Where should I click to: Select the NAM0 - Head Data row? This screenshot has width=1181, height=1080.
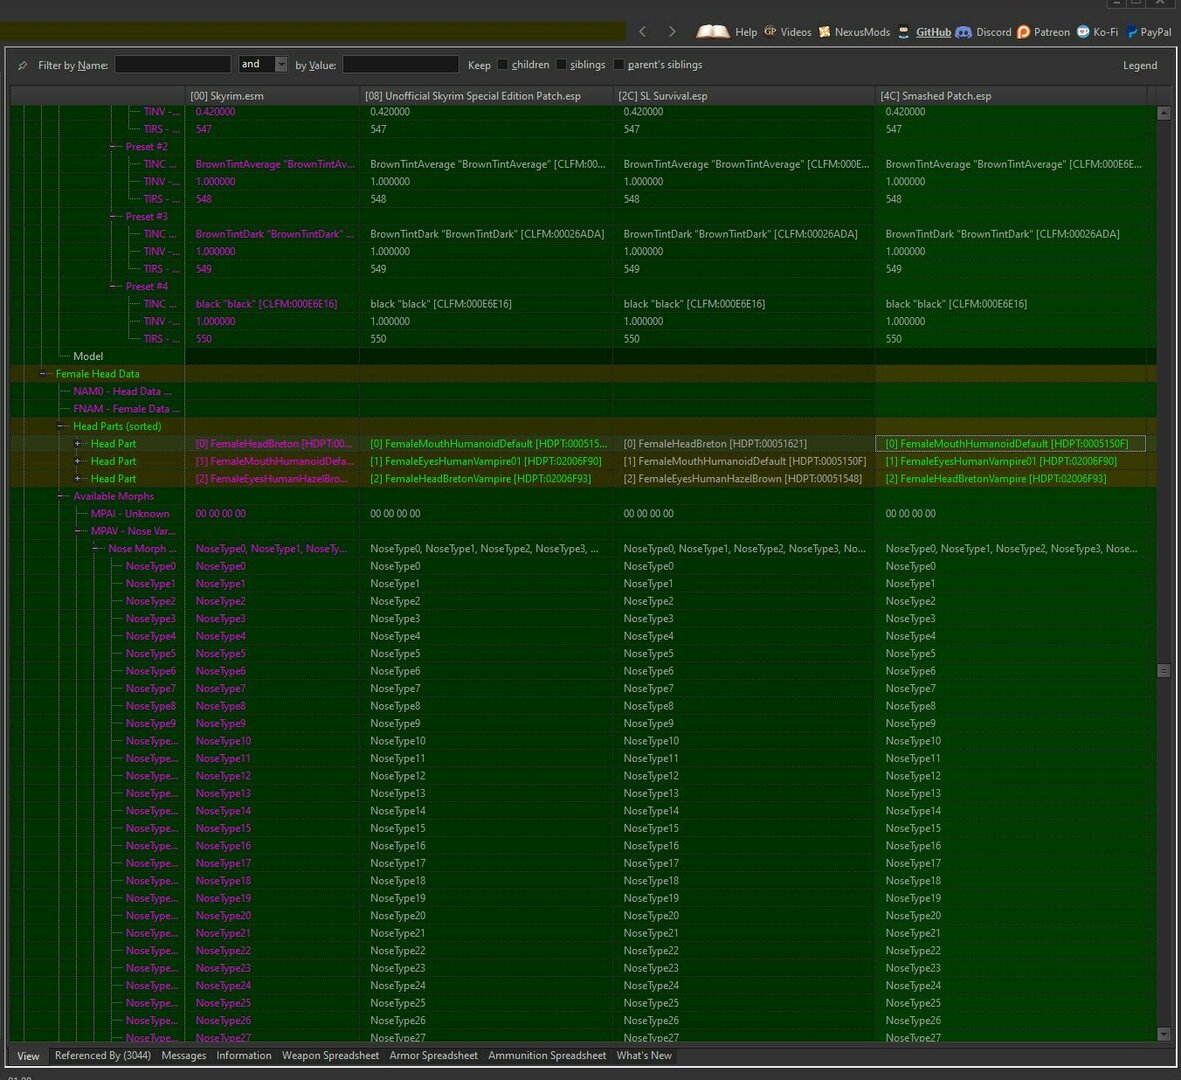point(122,392)
